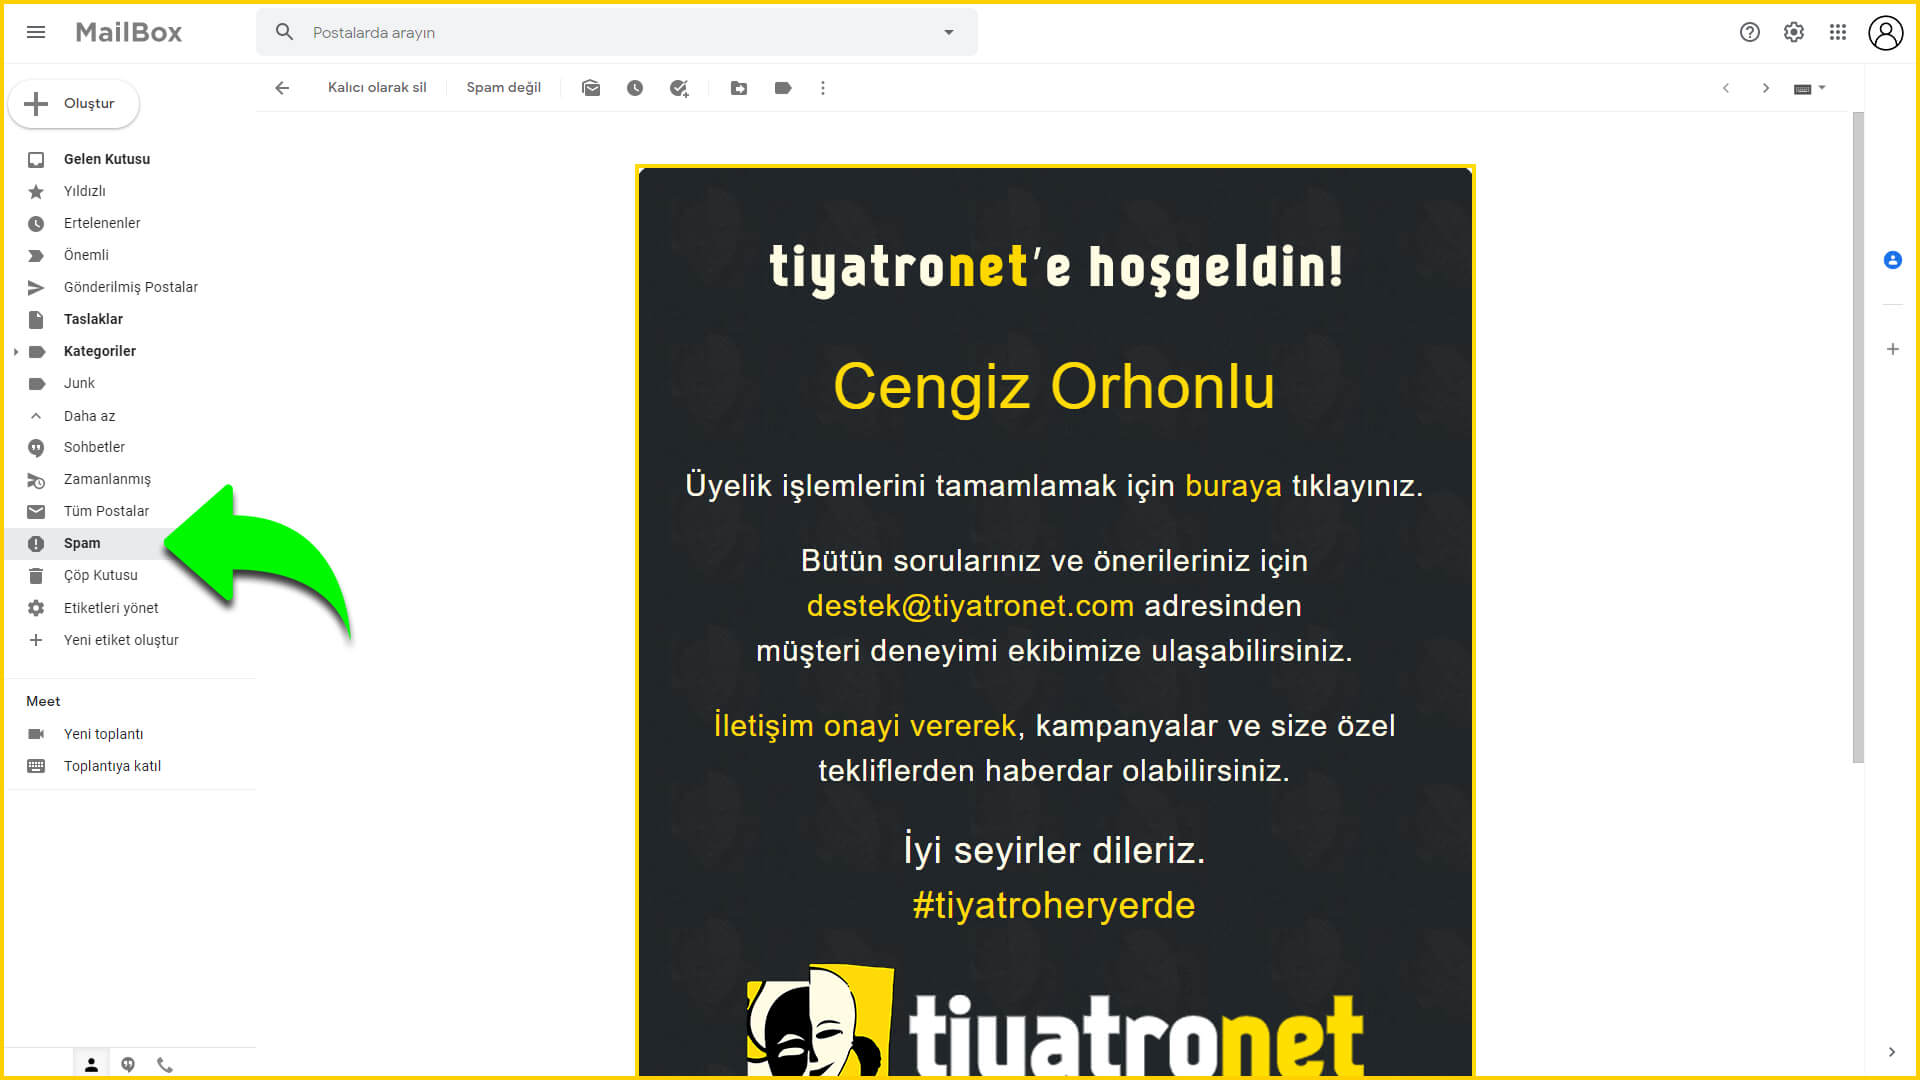
Task: Click the Toplantıya katıl keyboard icon
Action: (36, 766)
